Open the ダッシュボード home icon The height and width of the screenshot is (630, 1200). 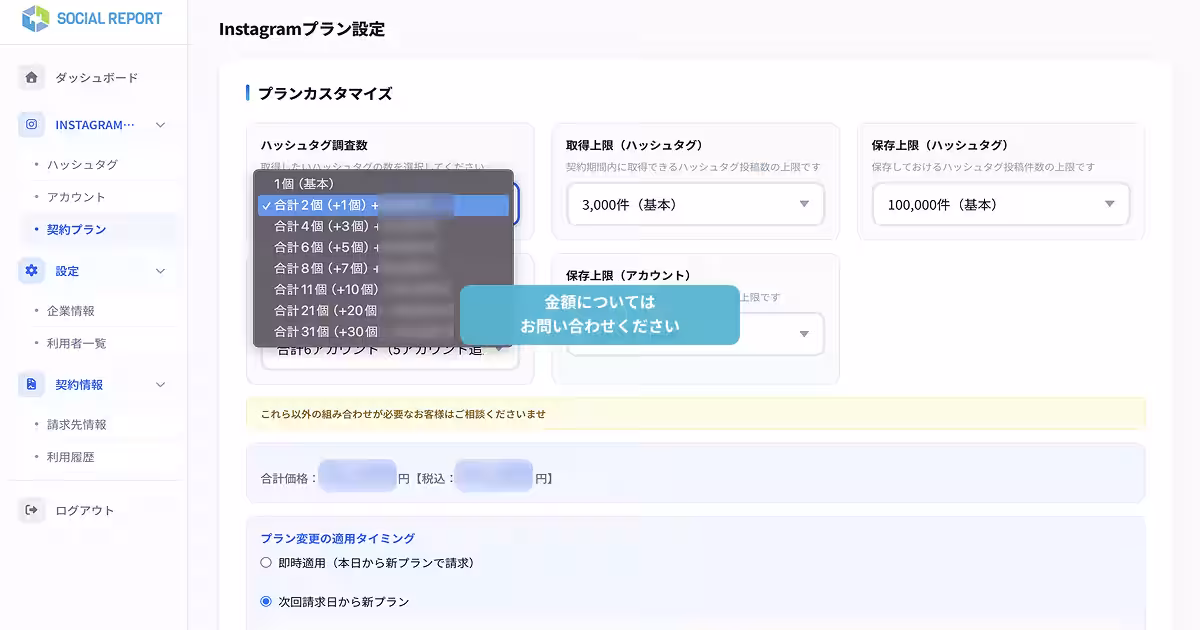click(x=31, y=76)
